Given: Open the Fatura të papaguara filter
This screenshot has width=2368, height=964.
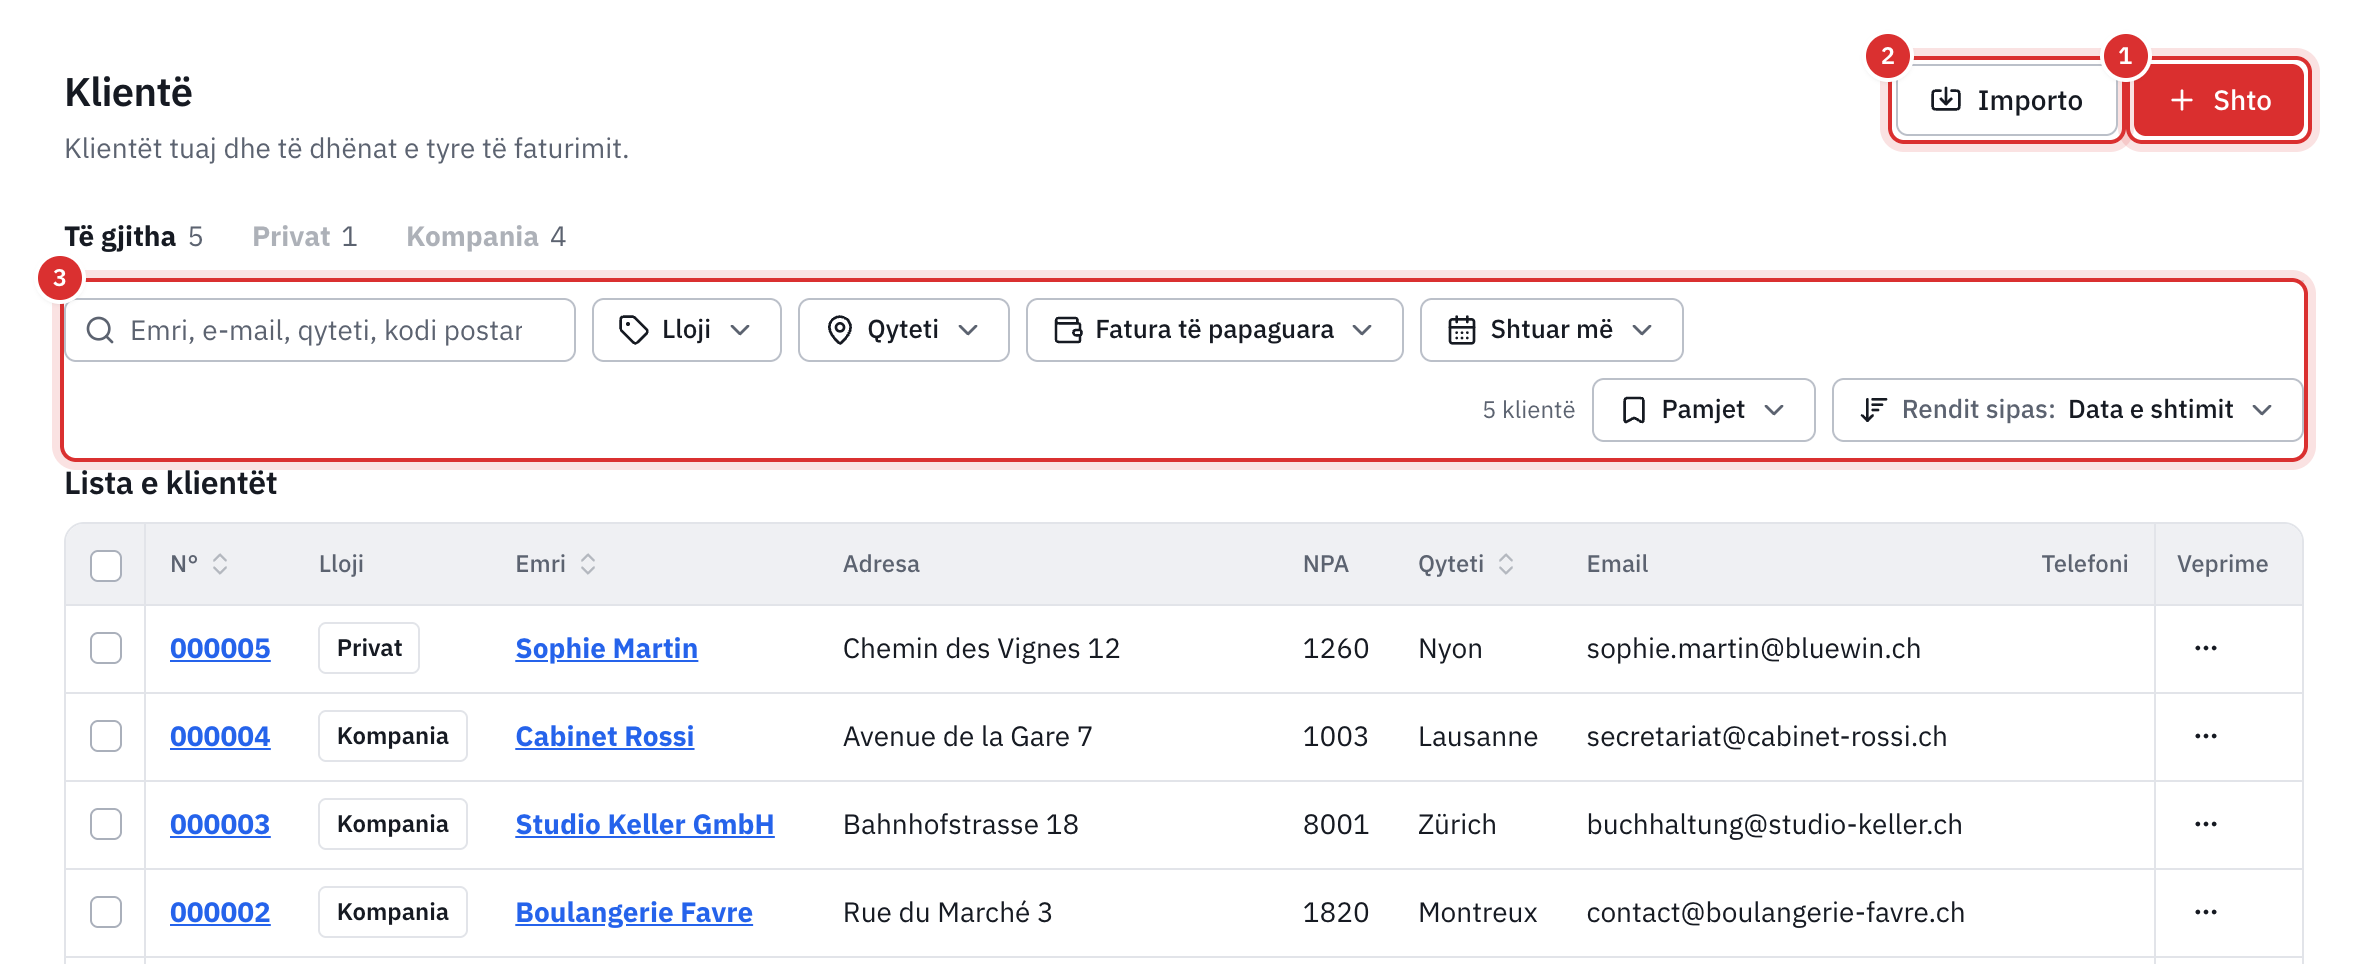Looking at the screenshot, I should [x=1214, y=330].
